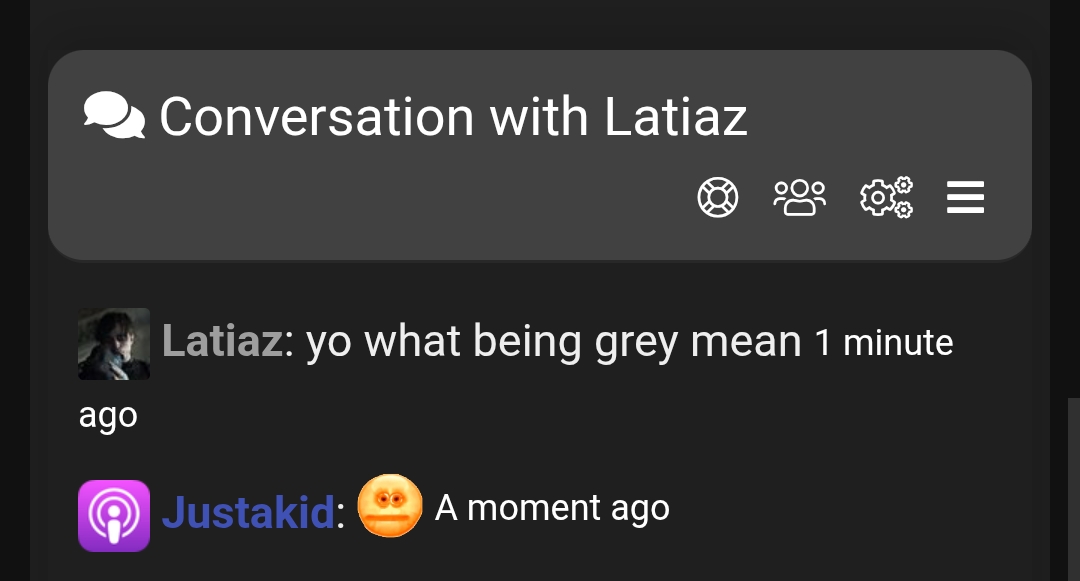Click Justakid's podcast avatar icon
This screenshot has width=1080, height=581.
(x=114, y=516)
